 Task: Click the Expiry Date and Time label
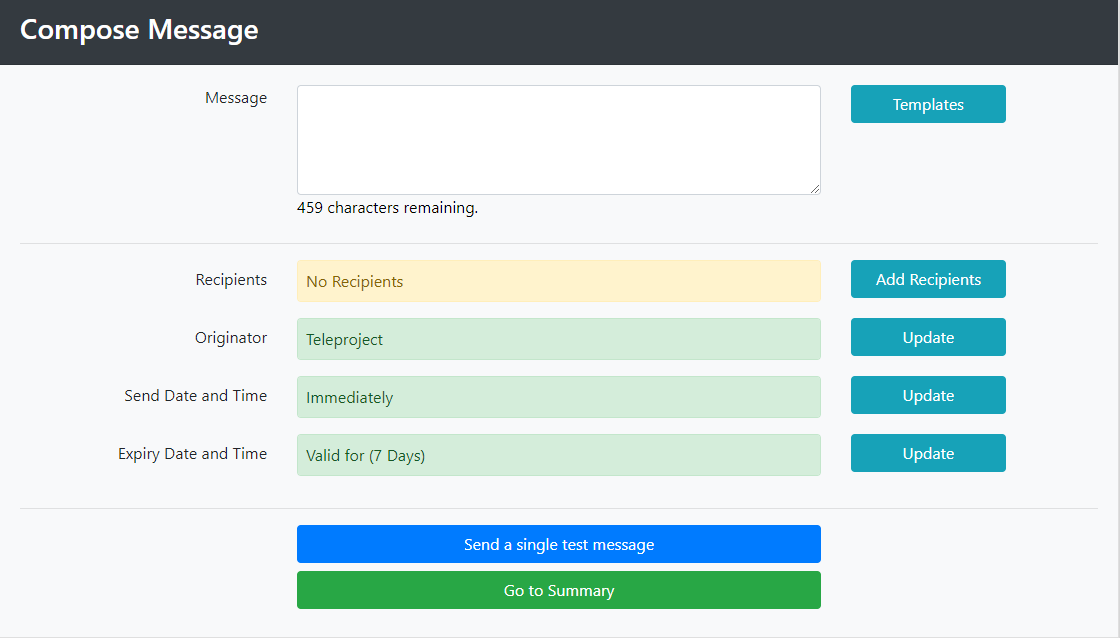point(193,454)
